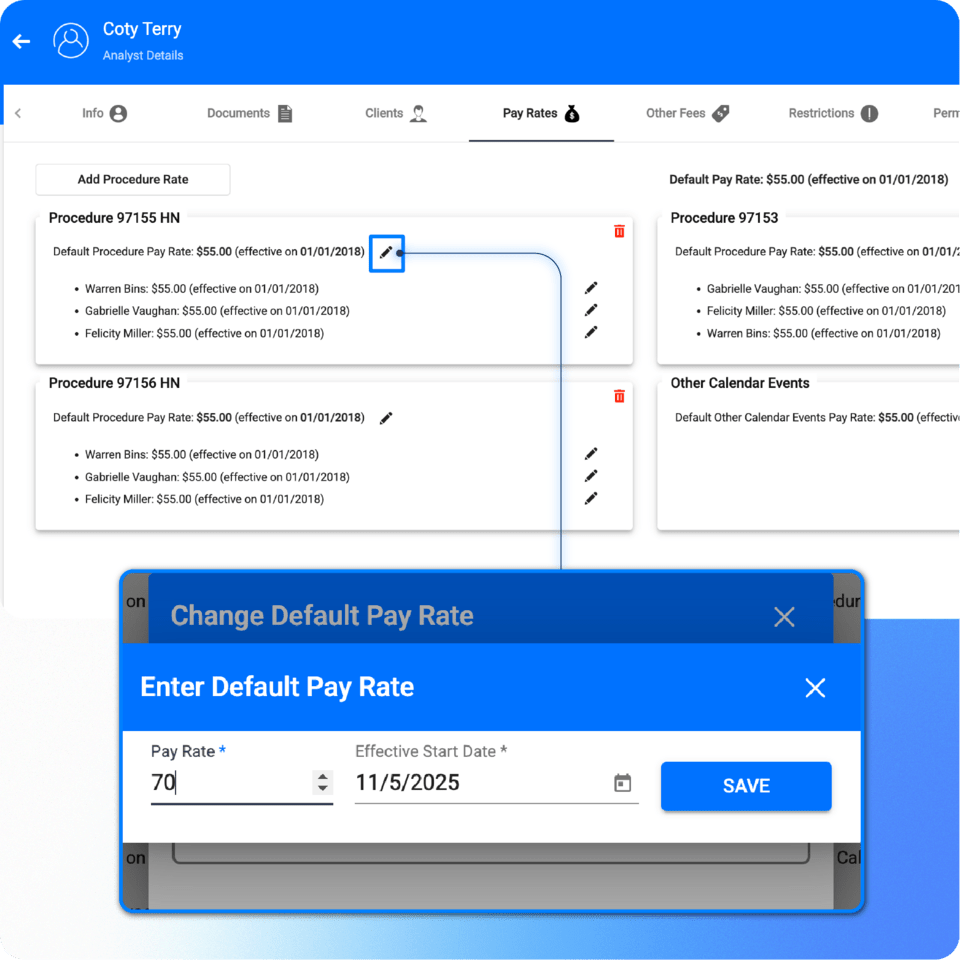This screenshot has height=960, width=960.
Task: Click the left chevron to scroll the tabs
Action: [x=18, y=113]
